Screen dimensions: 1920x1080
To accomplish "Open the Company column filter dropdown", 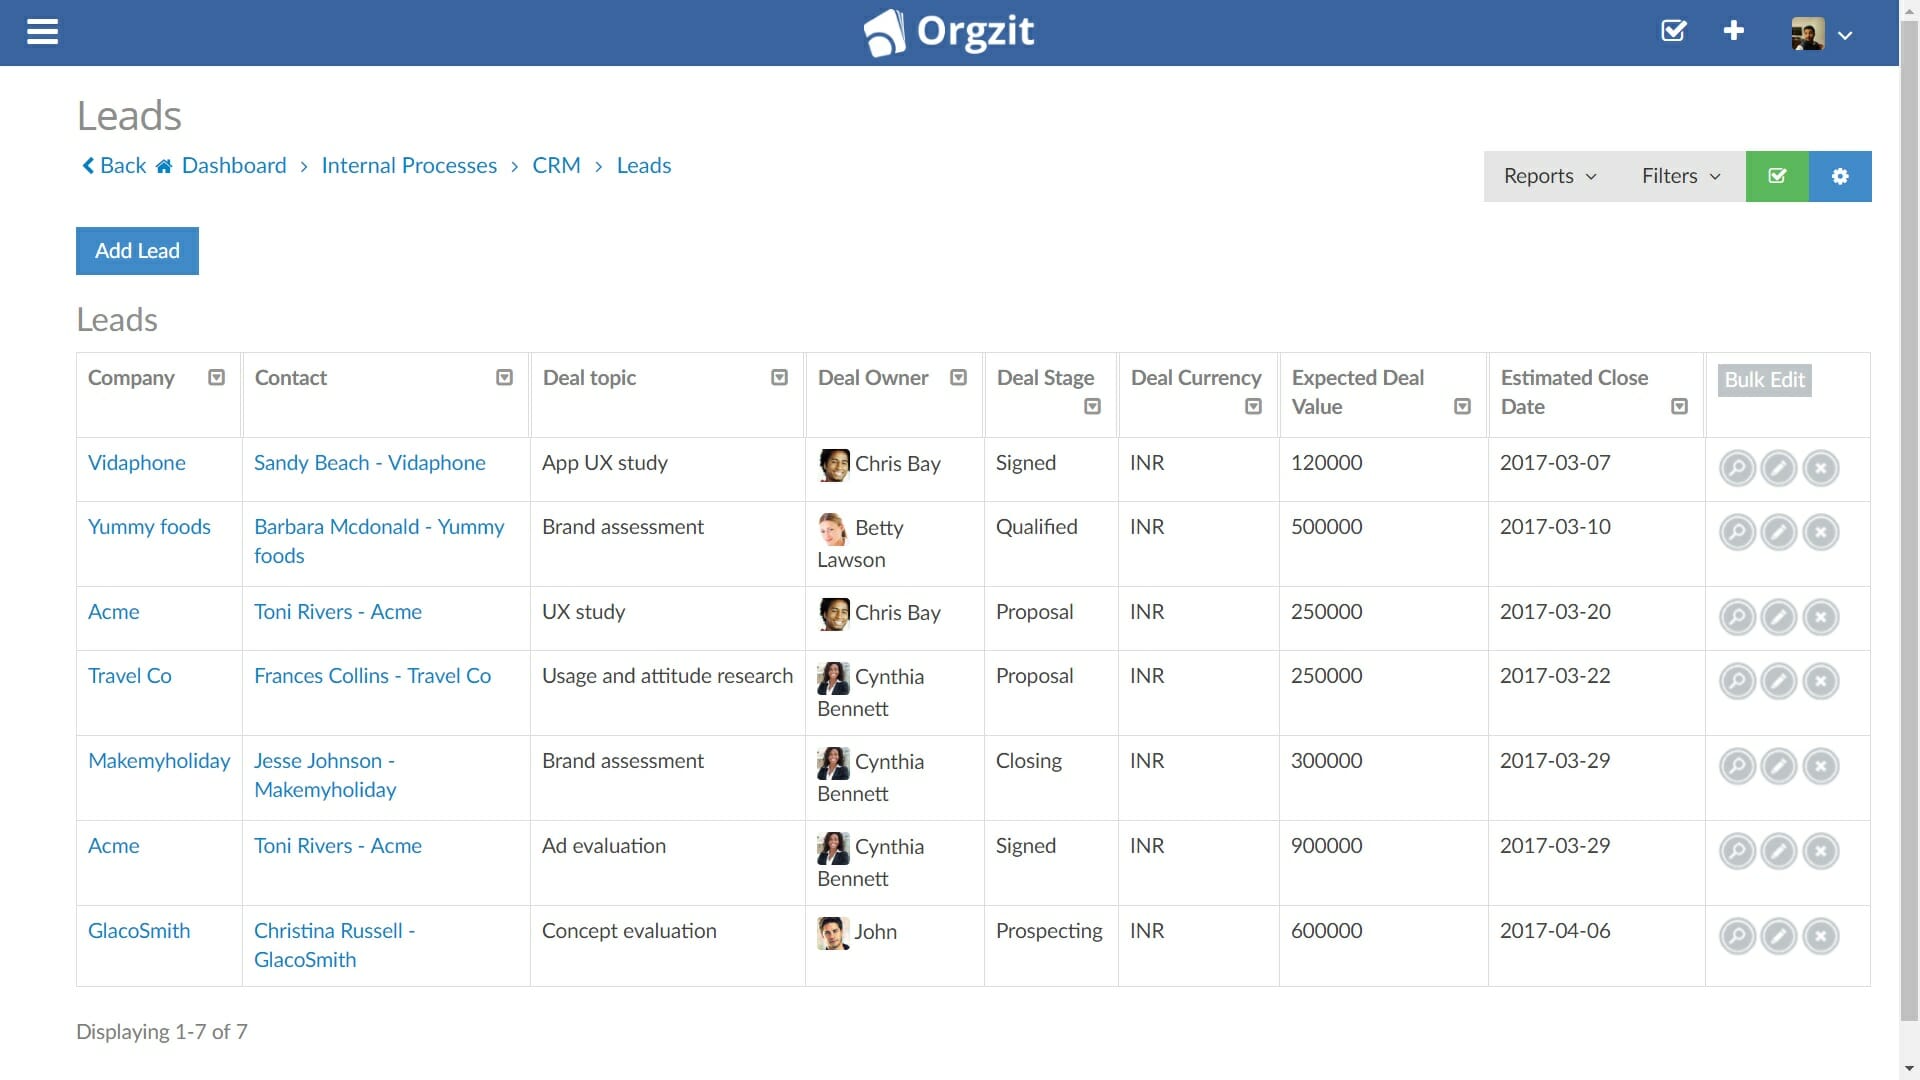I will pos(216,377).
